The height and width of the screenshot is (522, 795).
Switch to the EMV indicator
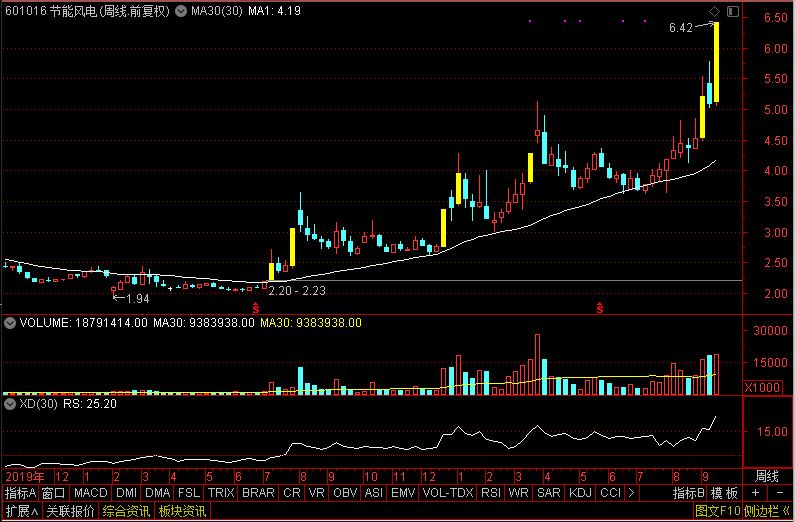[404, 493]
